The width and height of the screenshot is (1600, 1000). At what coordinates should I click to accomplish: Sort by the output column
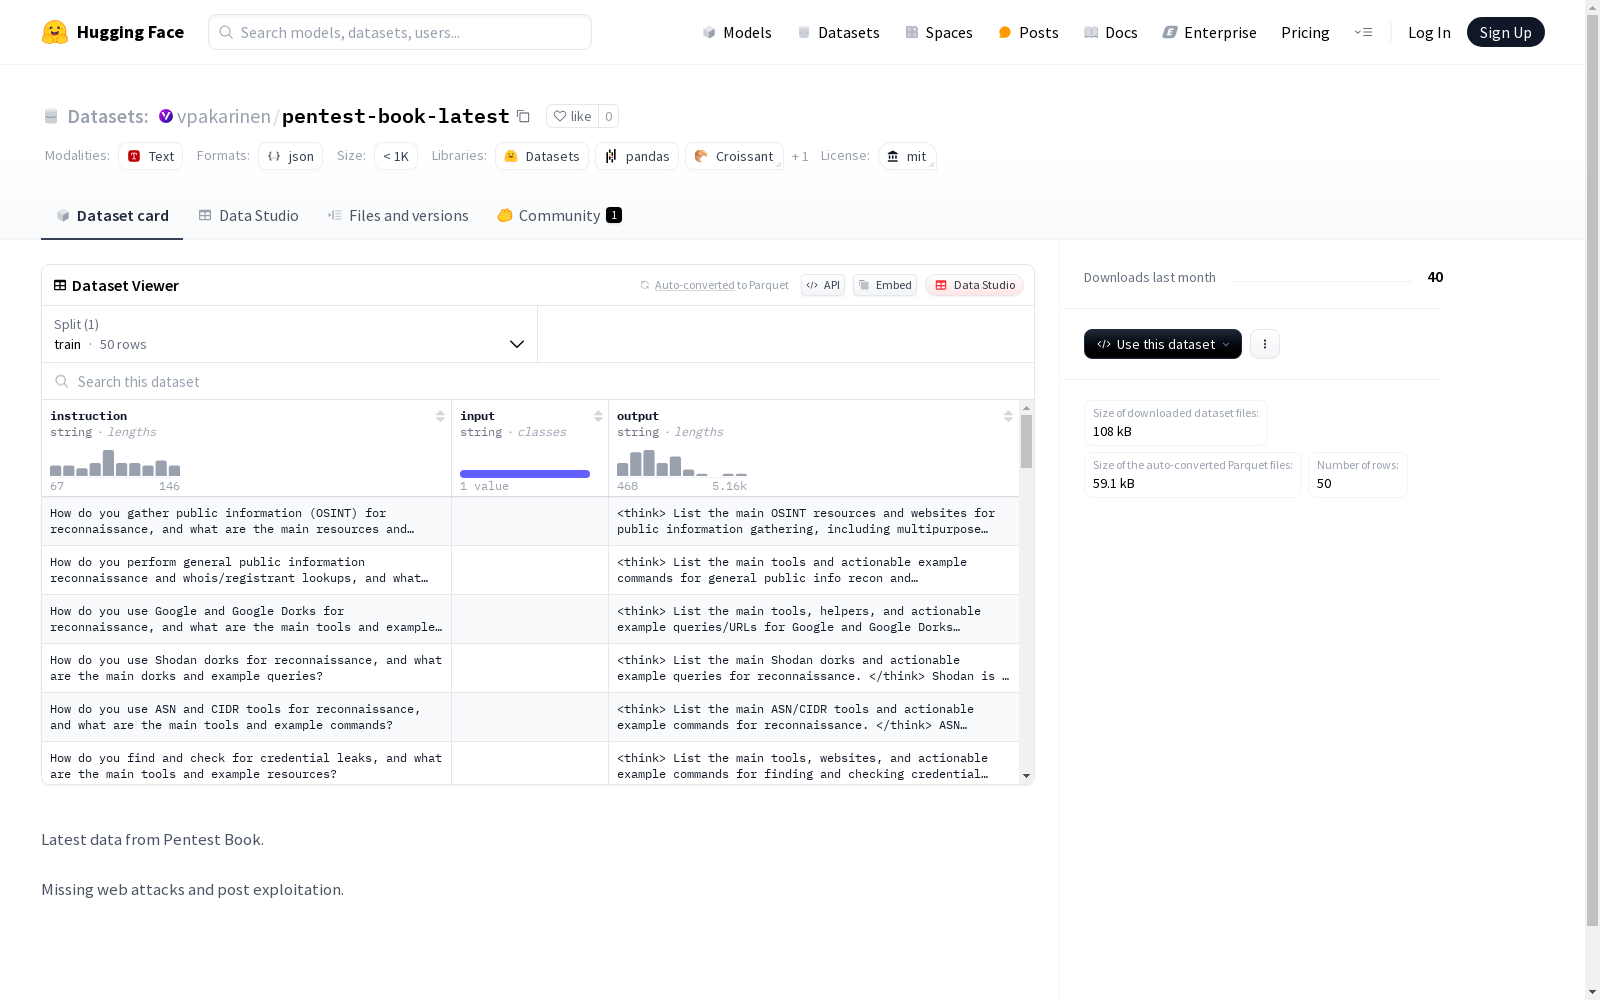1008,416
